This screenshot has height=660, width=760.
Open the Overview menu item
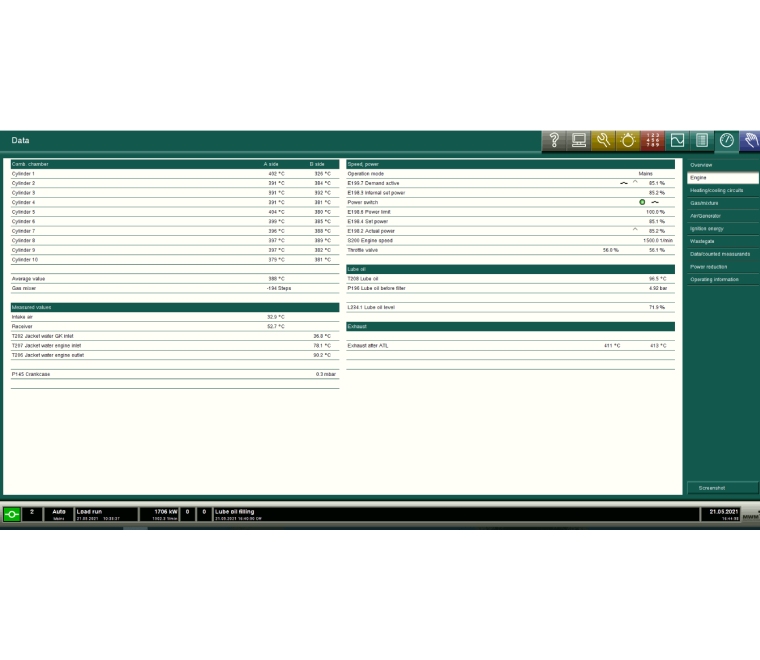click(x=722, y=164)
